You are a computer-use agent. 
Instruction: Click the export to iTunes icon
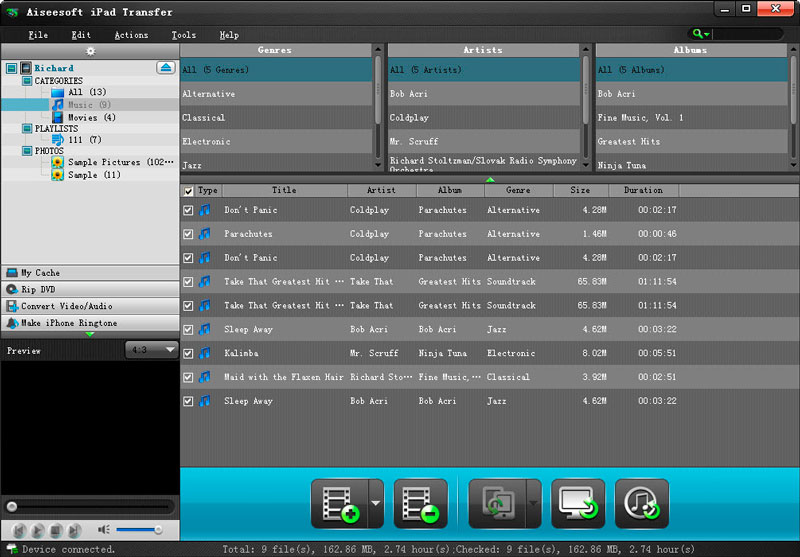641,503
